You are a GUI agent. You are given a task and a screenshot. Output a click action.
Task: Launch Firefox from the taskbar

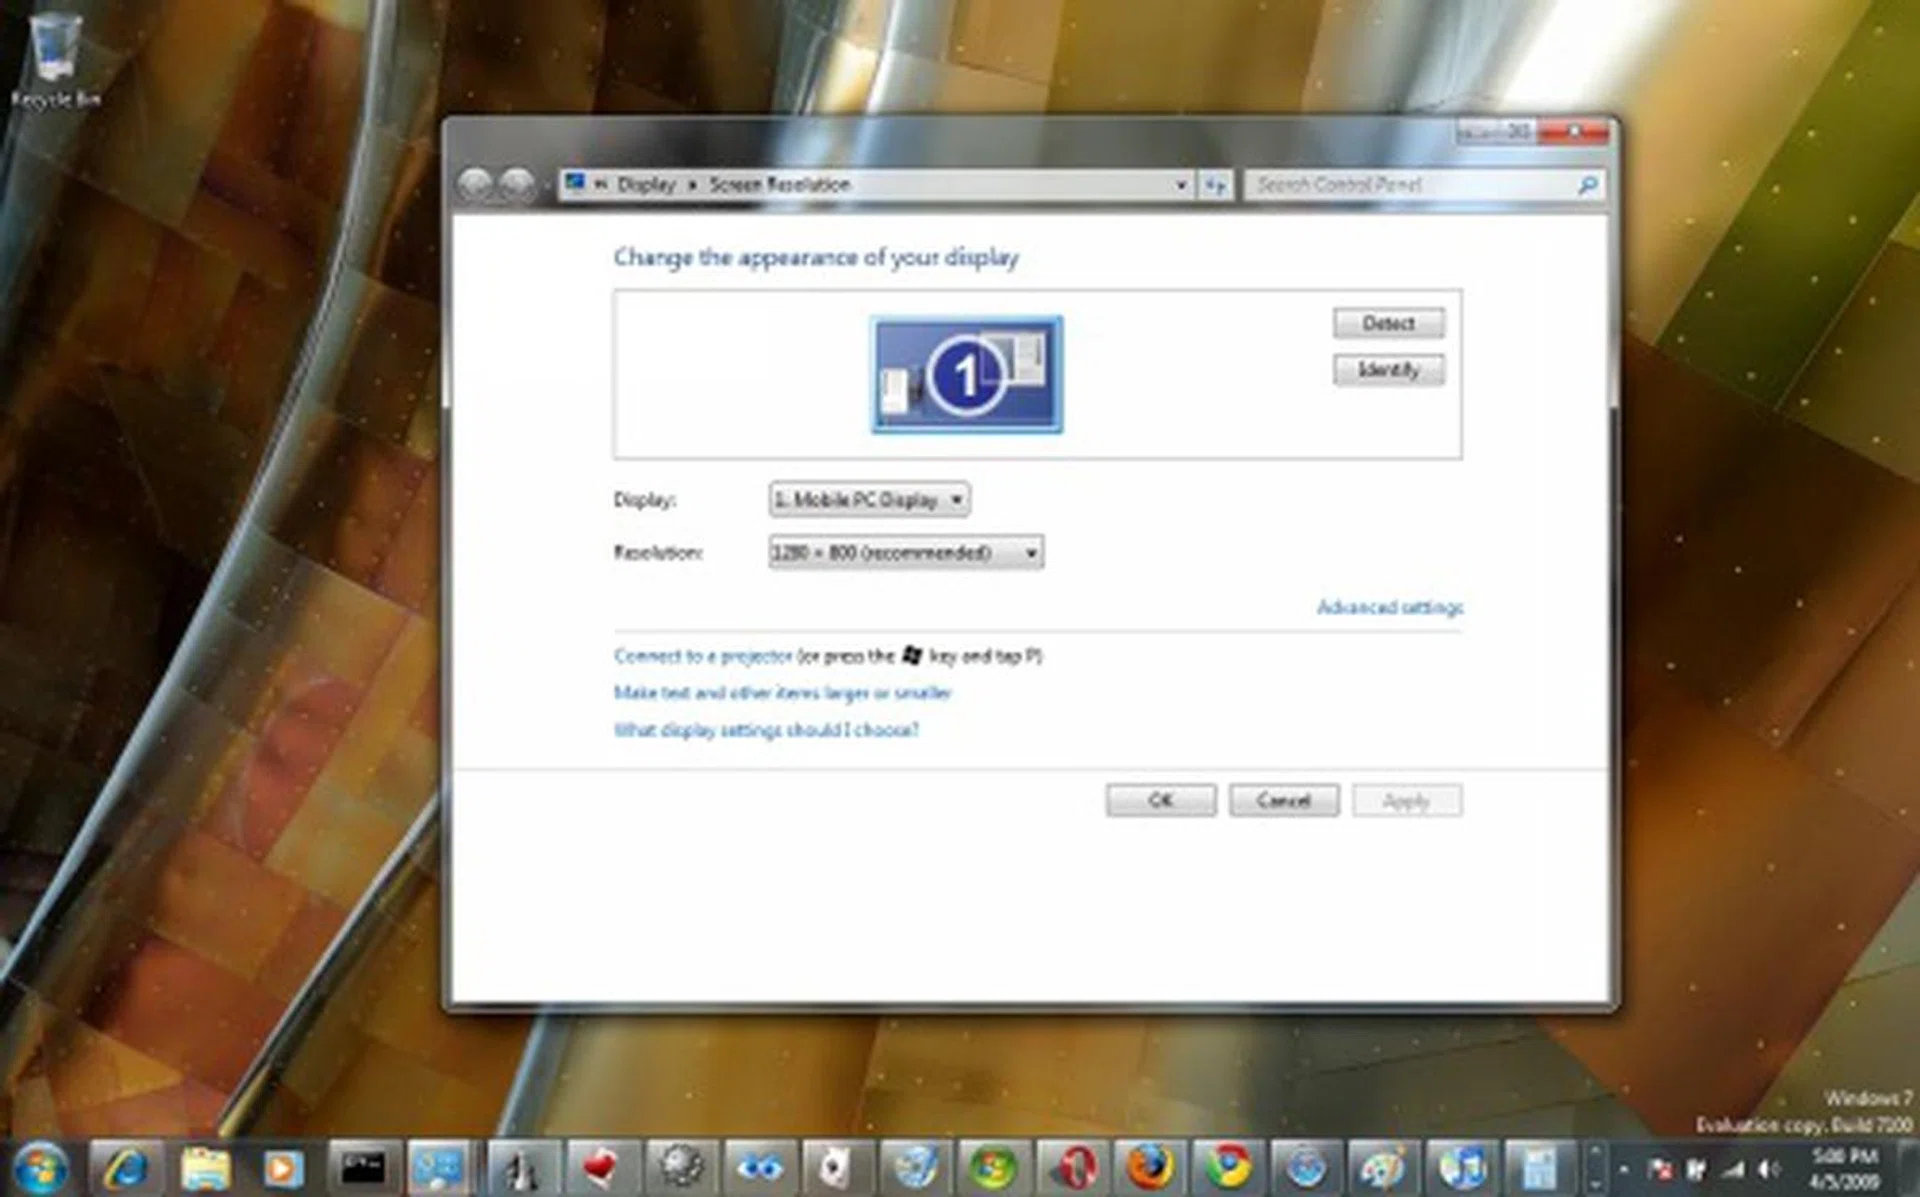(x=1150, y=1167)
